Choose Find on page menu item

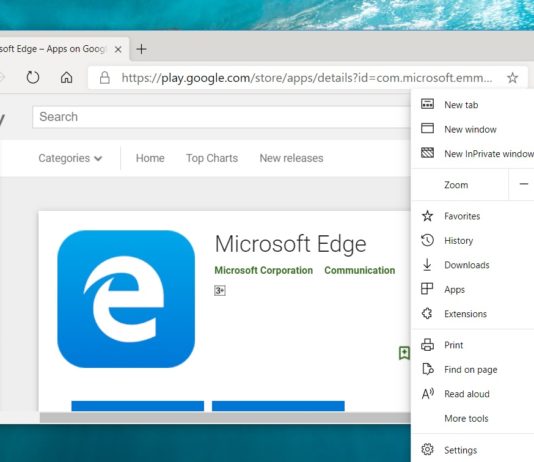coord(472,370)
